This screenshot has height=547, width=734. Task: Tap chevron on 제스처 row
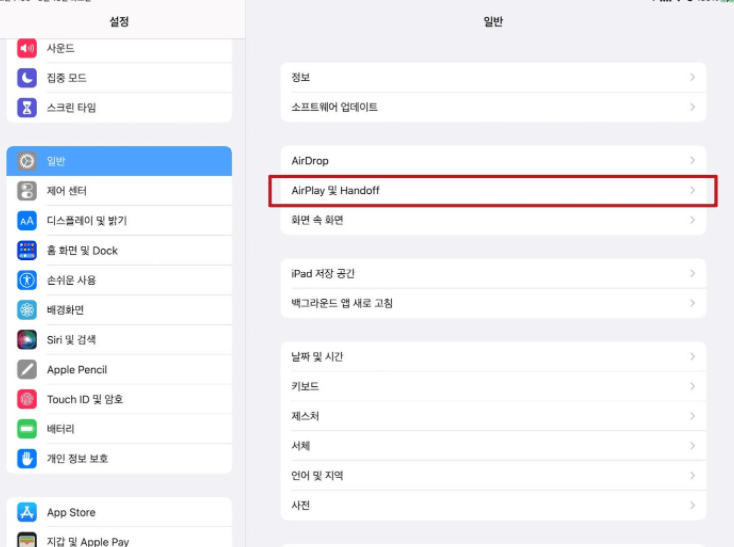click(x=692, y=416)
